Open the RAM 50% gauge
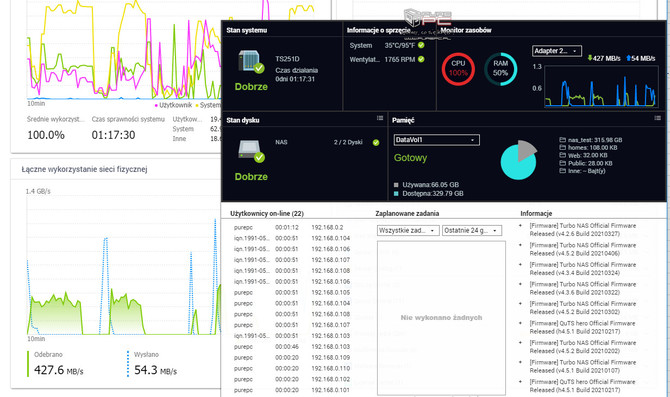670x397 pixels. click(x=500, y=69)
